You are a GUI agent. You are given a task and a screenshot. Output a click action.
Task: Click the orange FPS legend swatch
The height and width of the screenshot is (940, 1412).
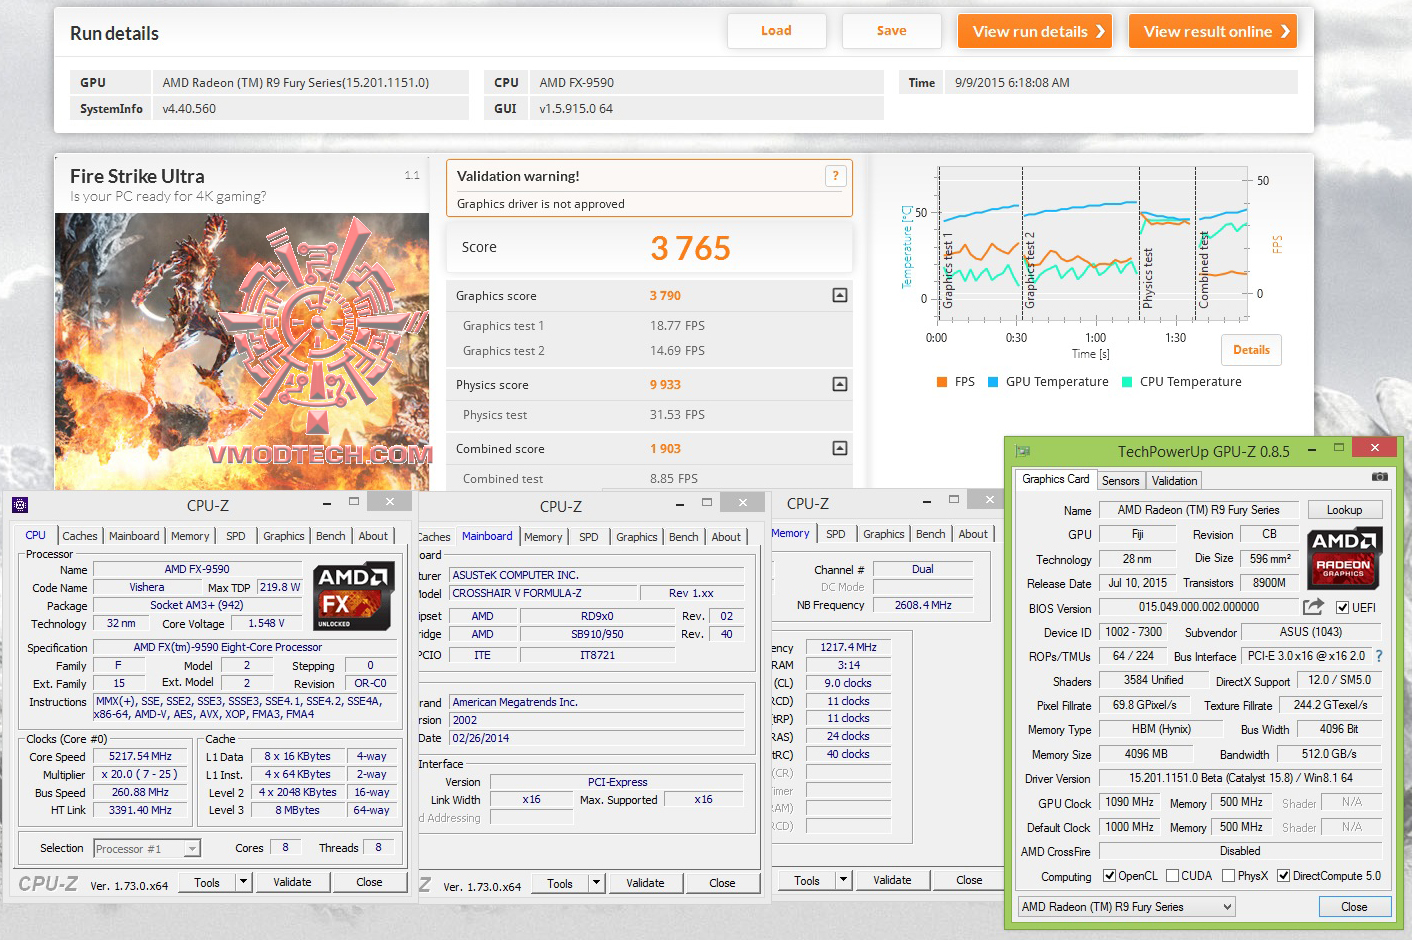[x=942, y=382]
